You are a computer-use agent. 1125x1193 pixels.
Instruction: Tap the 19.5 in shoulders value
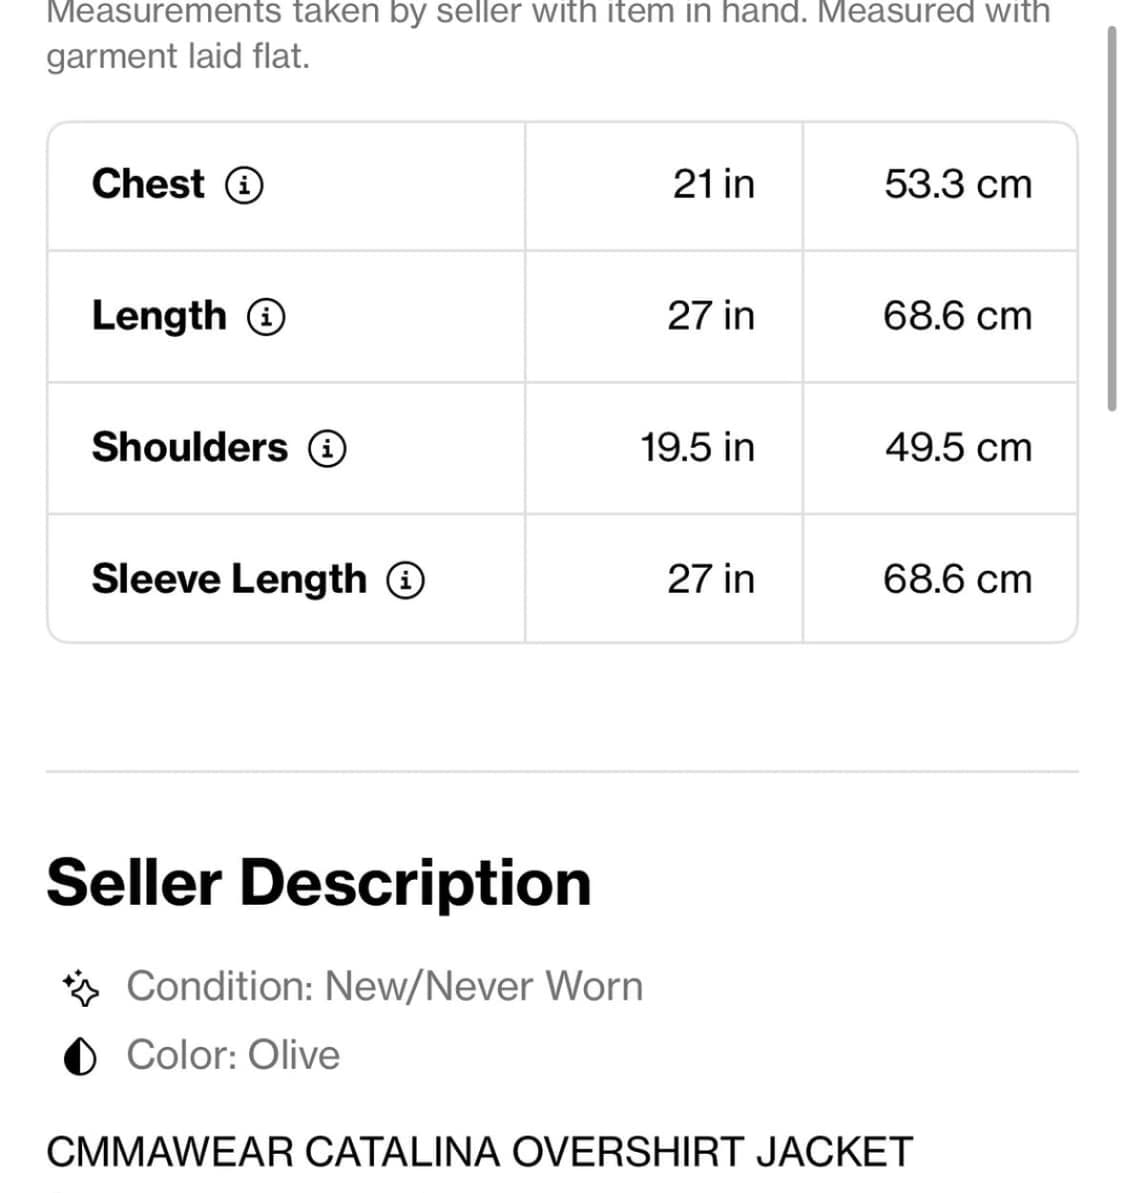pos(697,447)
